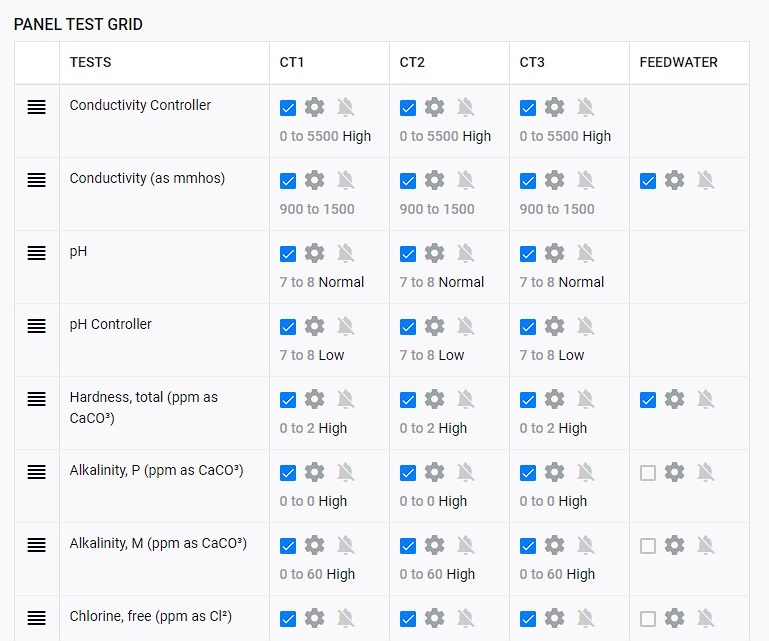Uncheck pH Controller checkbox for CT3
The height and width of the screenshot is (641, 769).
pos(528,327)
